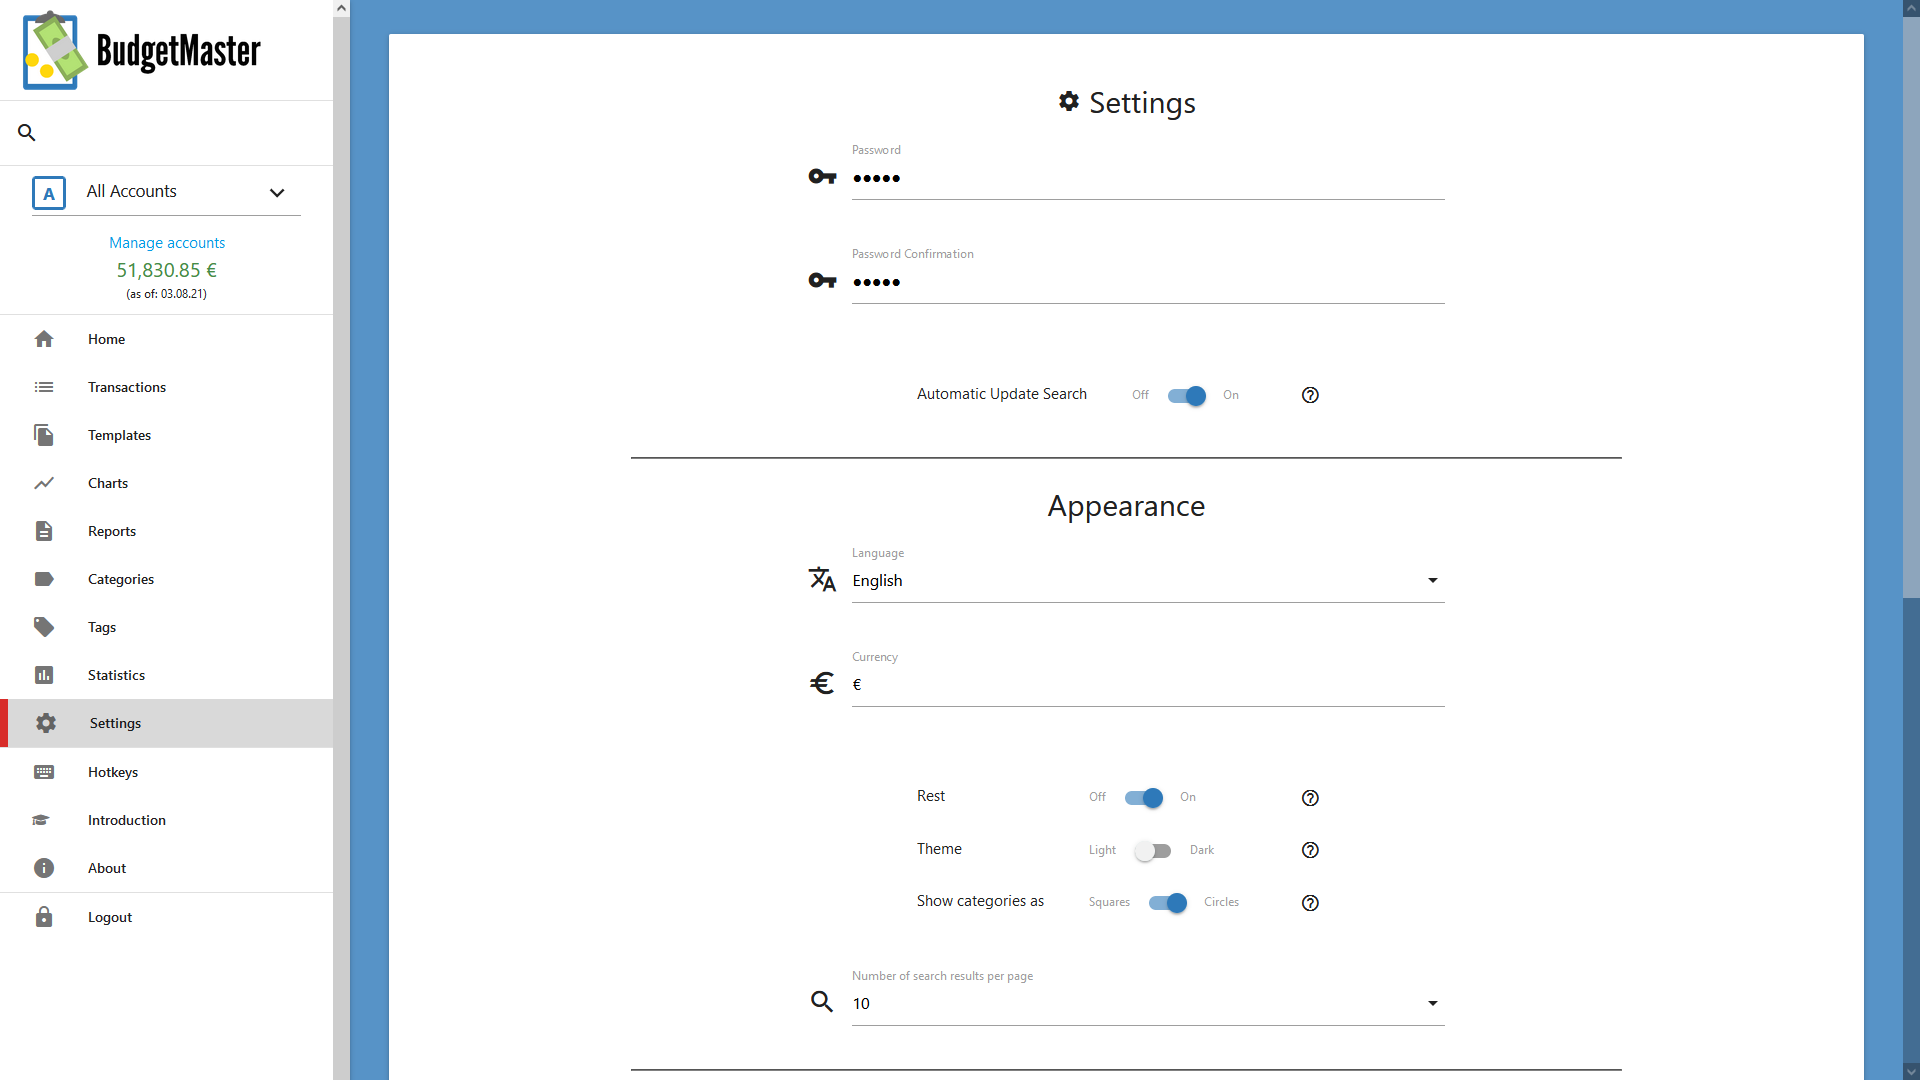
Task: Open help for Automatic Update Search
Action: pos(1310,395)
